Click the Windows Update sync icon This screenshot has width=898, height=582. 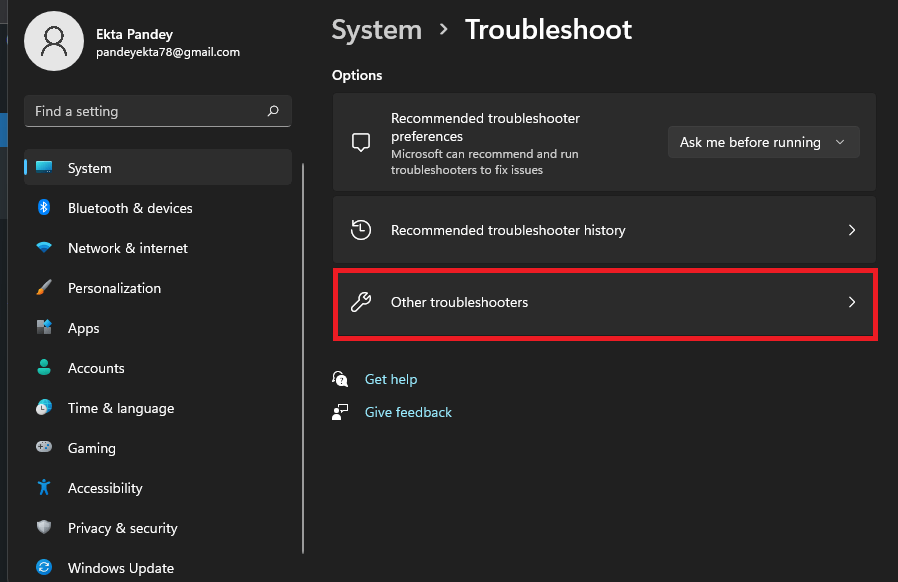tap(44, 568)
